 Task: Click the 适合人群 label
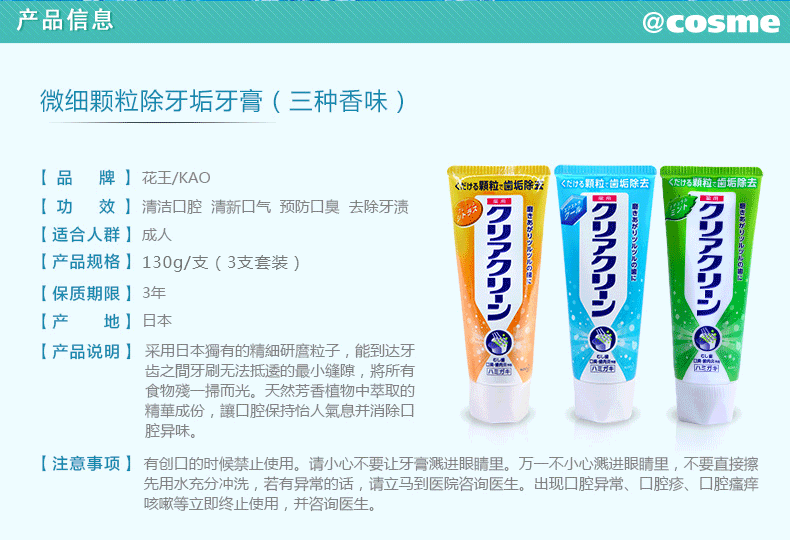pyautogui.click(x=86, y=234)
